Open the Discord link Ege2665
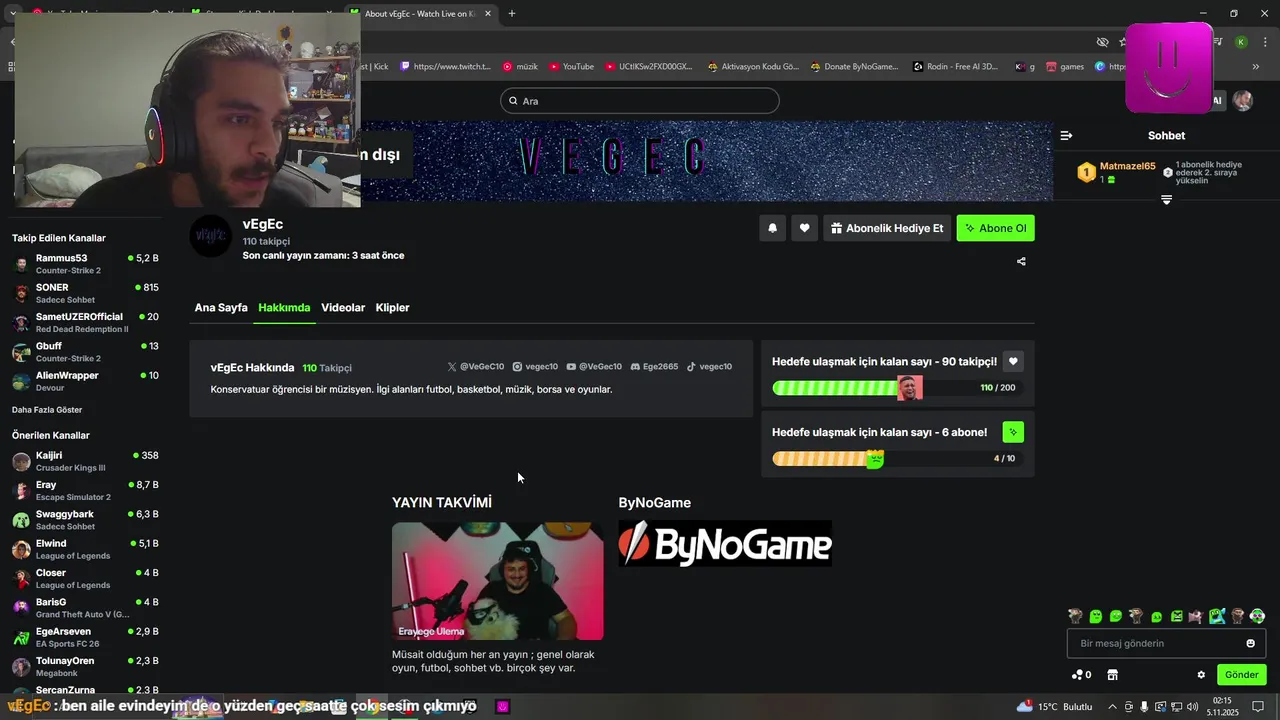 [x=654, y=367]
